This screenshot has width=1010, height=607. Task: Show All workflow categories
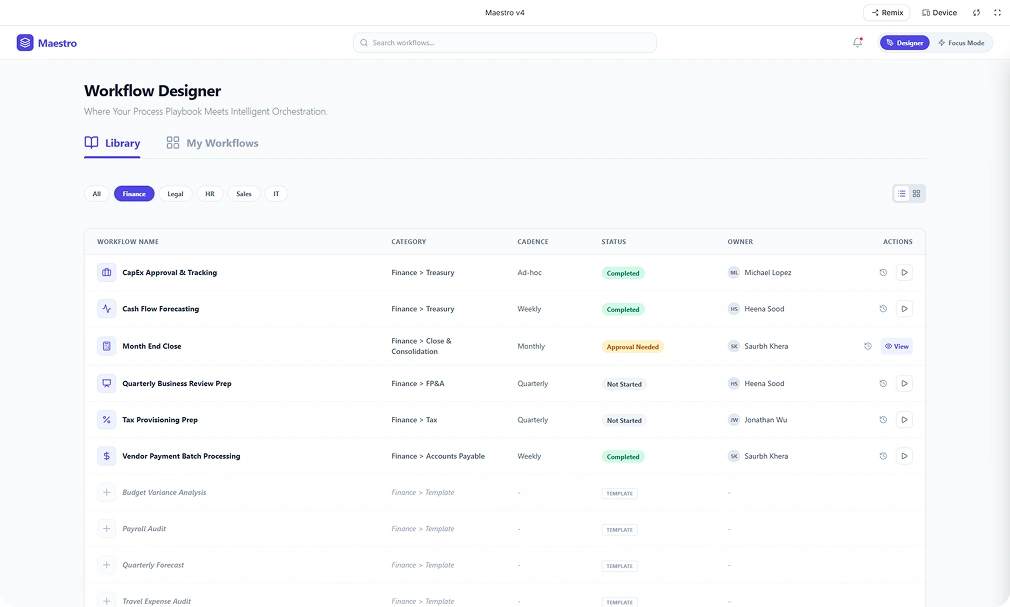click(97, 194)
